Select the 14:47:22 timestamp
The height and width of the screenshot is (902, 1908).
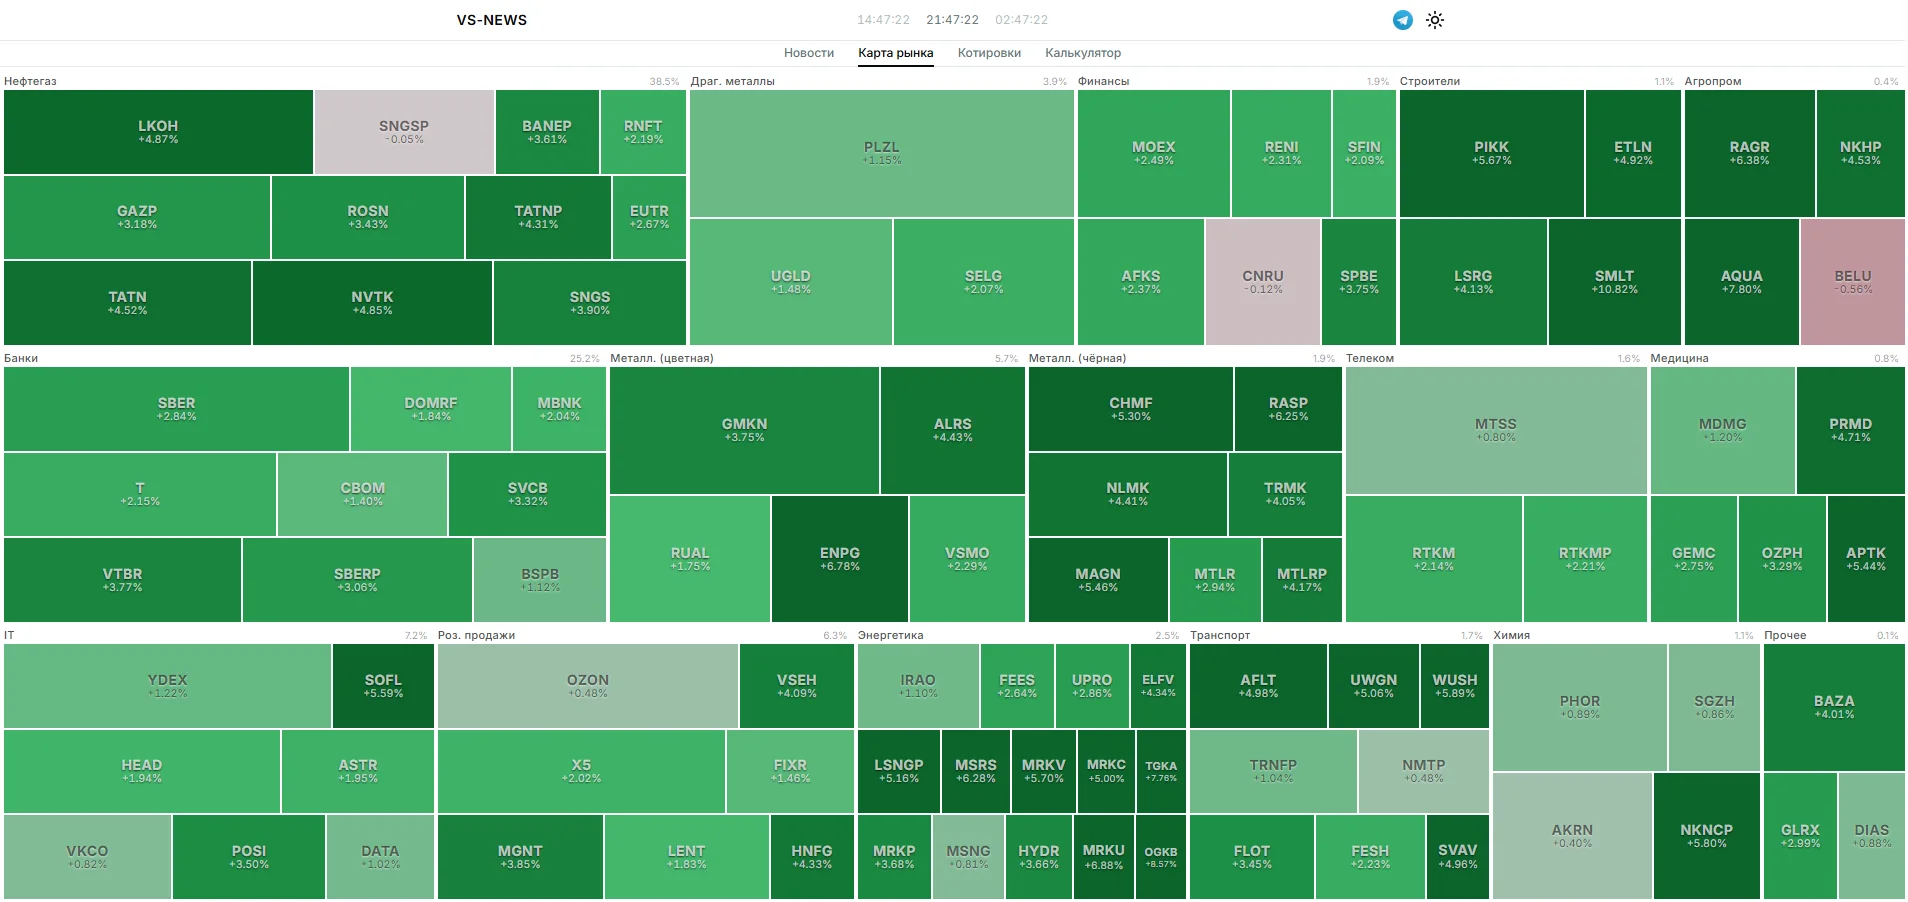pos(883,20)
